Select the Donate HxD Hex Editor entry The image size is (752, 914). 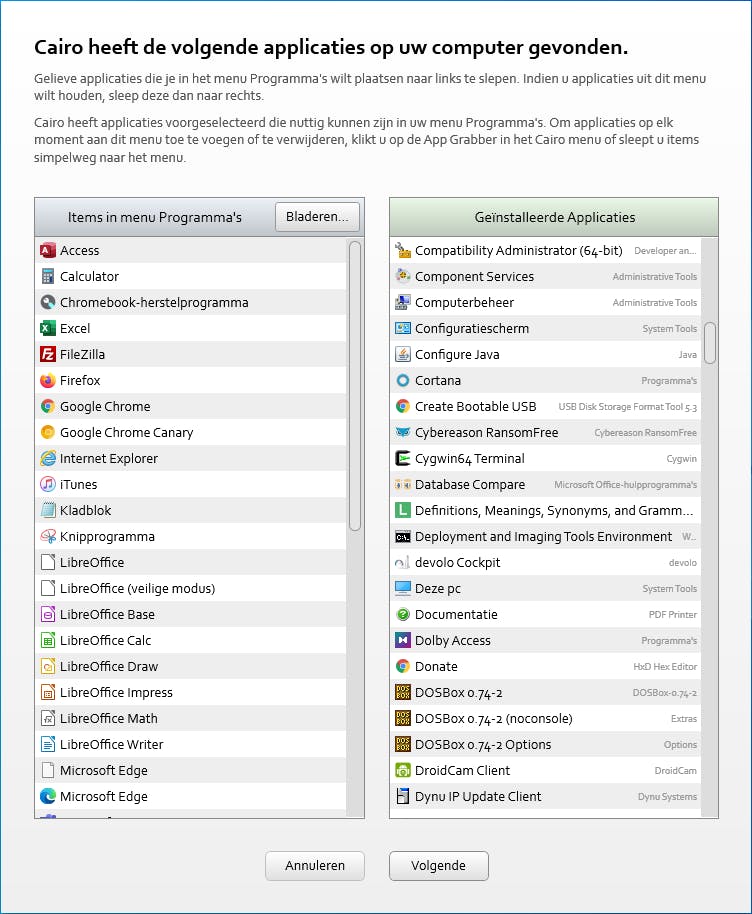(545, 666)
